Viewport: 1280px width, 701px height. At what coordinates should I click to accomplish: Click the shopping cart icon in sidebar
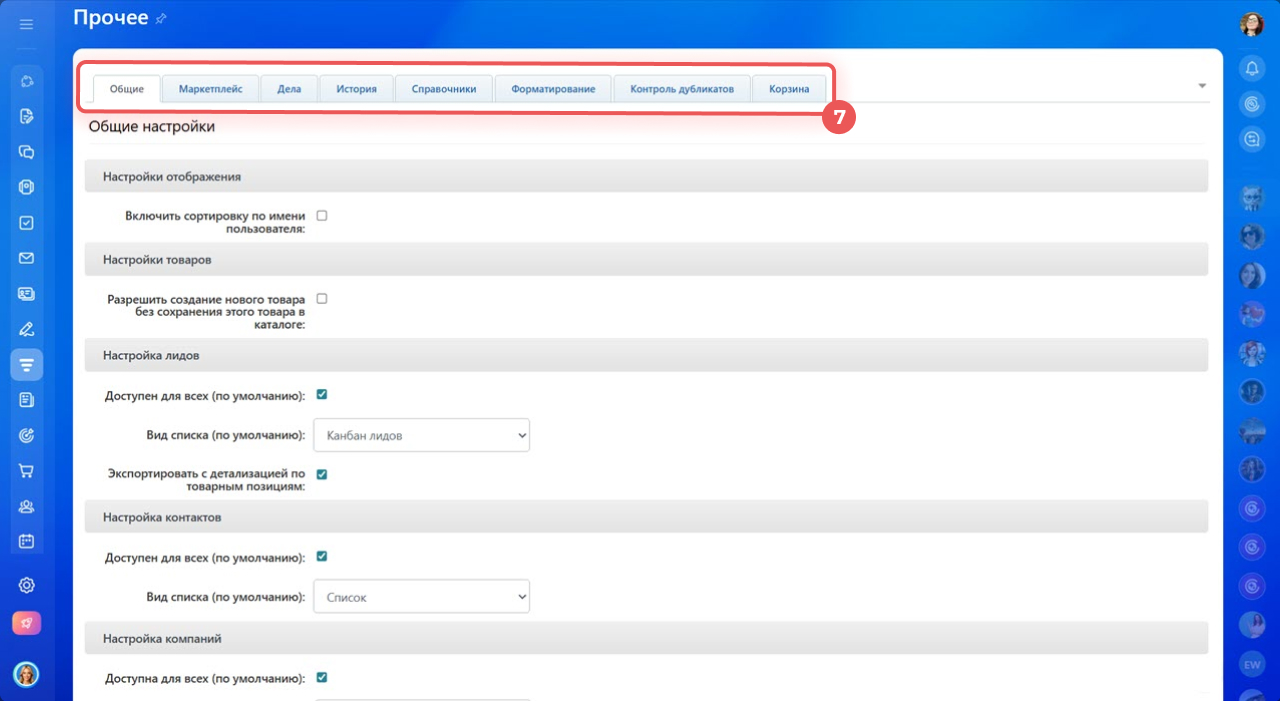click(27, 470)
